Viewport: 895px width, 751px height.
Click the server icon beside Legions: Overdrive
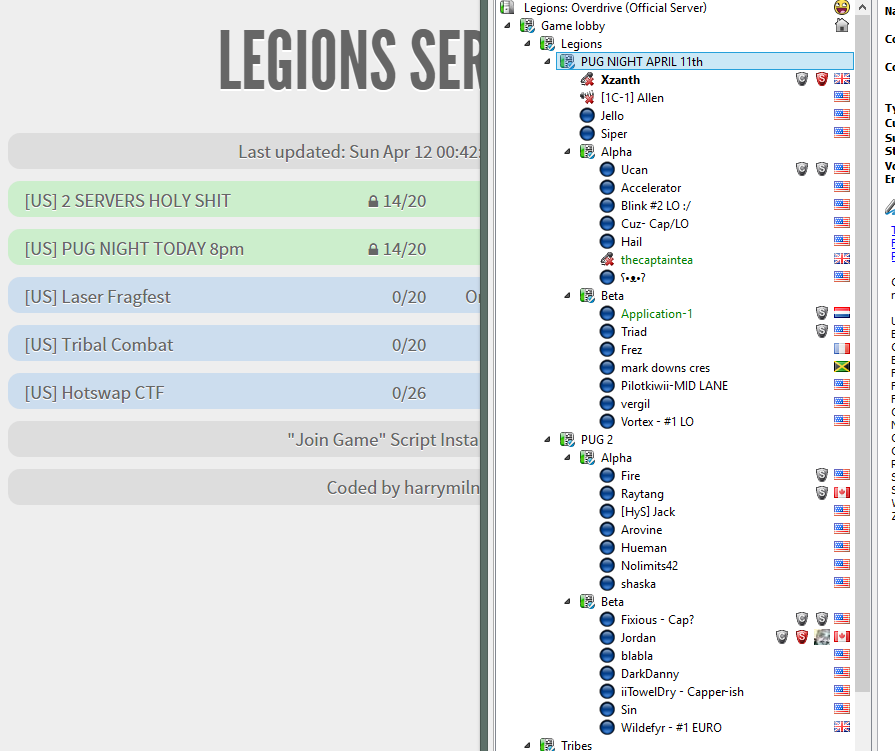point(507,7)
